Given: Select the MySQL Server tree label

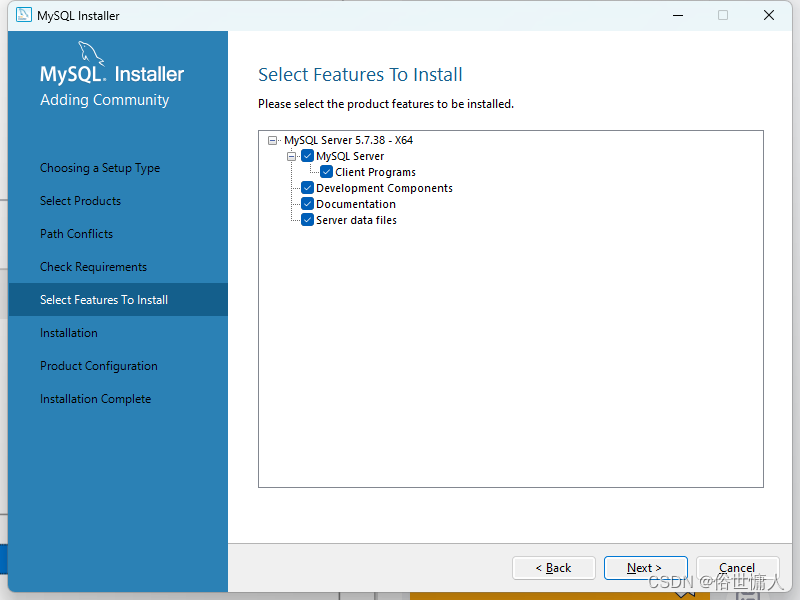Looking at the screenshot, I should tap(350, 156).
